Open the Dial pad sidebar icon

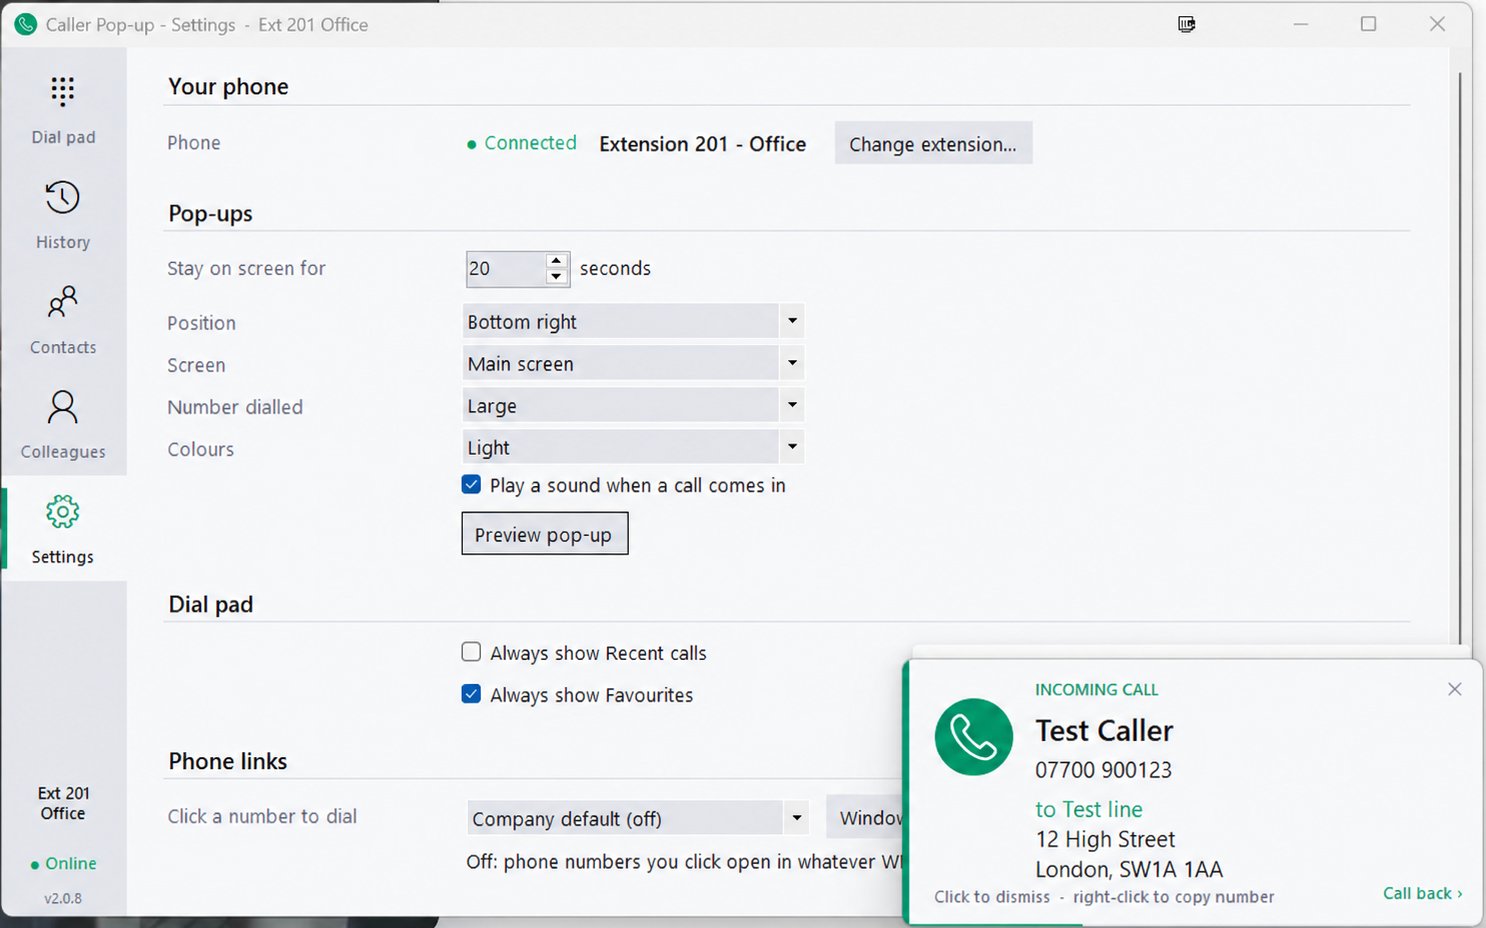point(62,92)
